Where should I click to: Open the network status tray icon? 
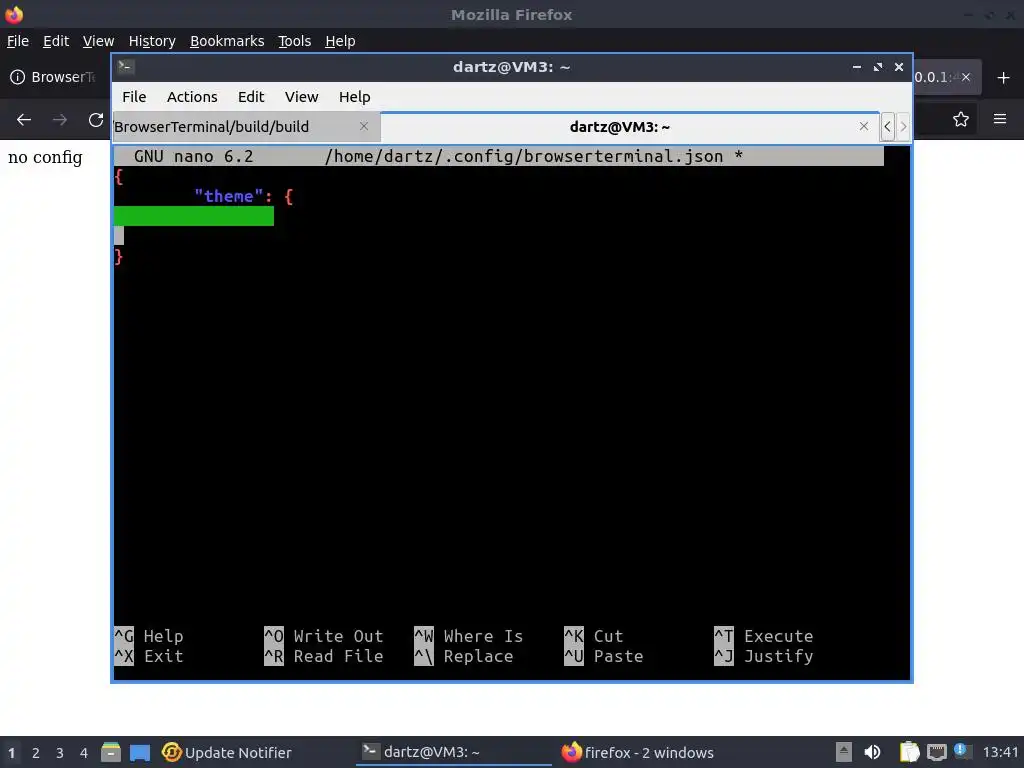tap(936, 752)
